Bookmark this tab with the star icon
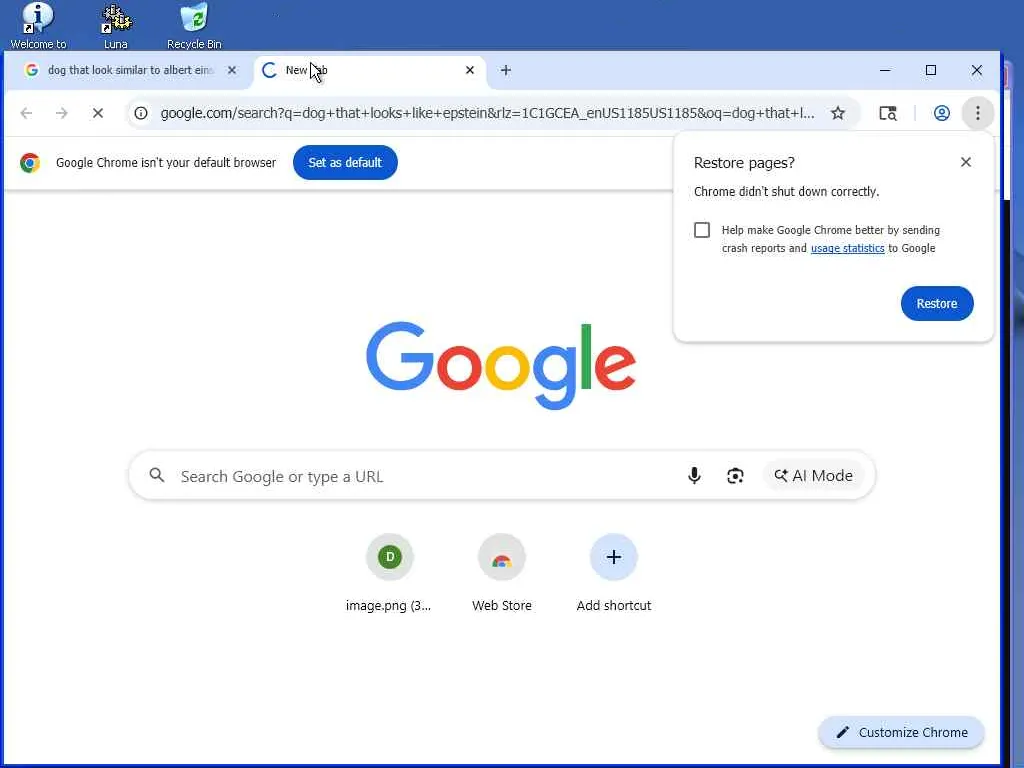This screenshot has height=768, width=1024. click(x=838, y=113)
